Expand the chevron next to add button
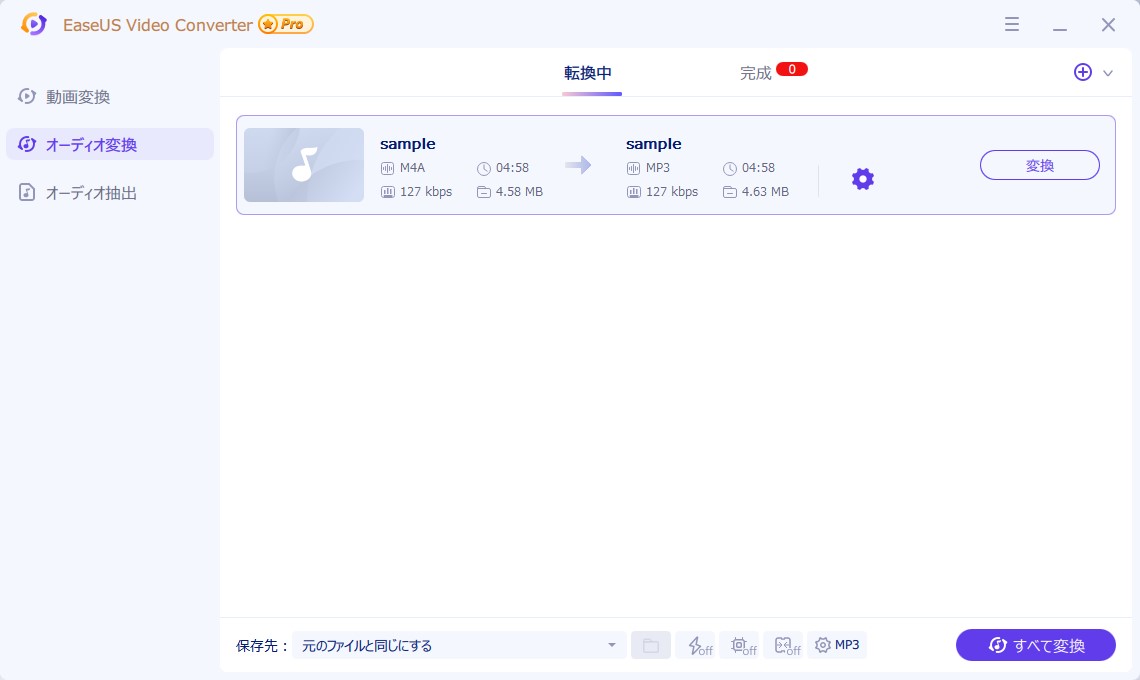This screenshot has height=680, width=1140. point(1107,73)
